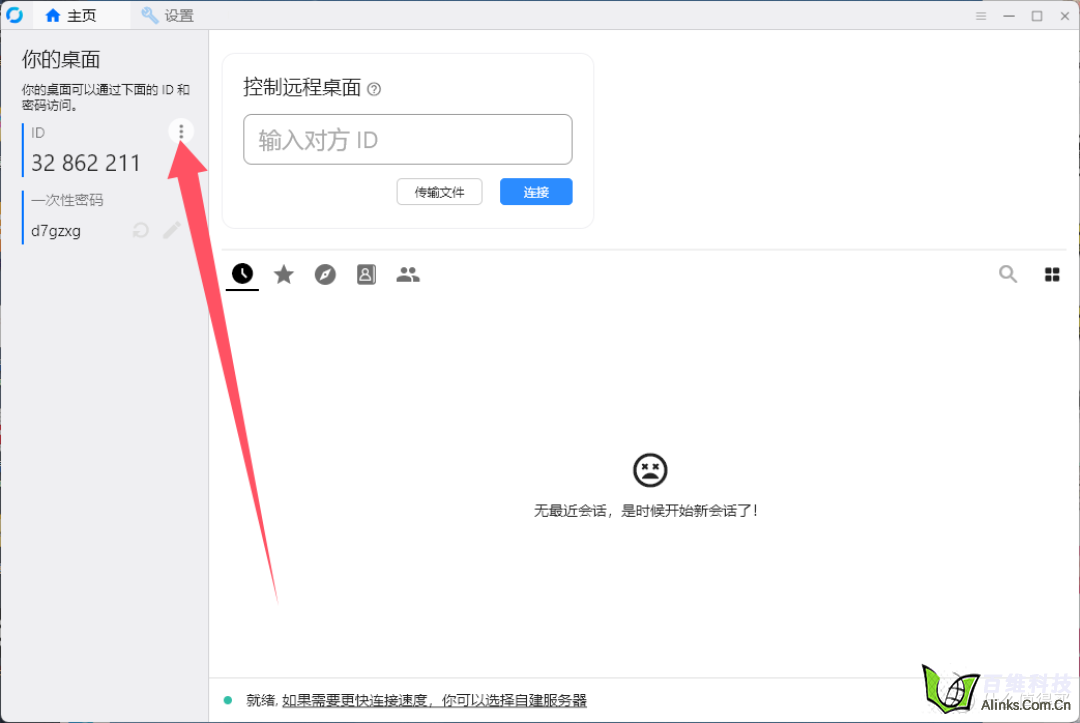Click the 传输文件 file transfer button
Screen dimensions: 1080x723
[x=439, y=191]
